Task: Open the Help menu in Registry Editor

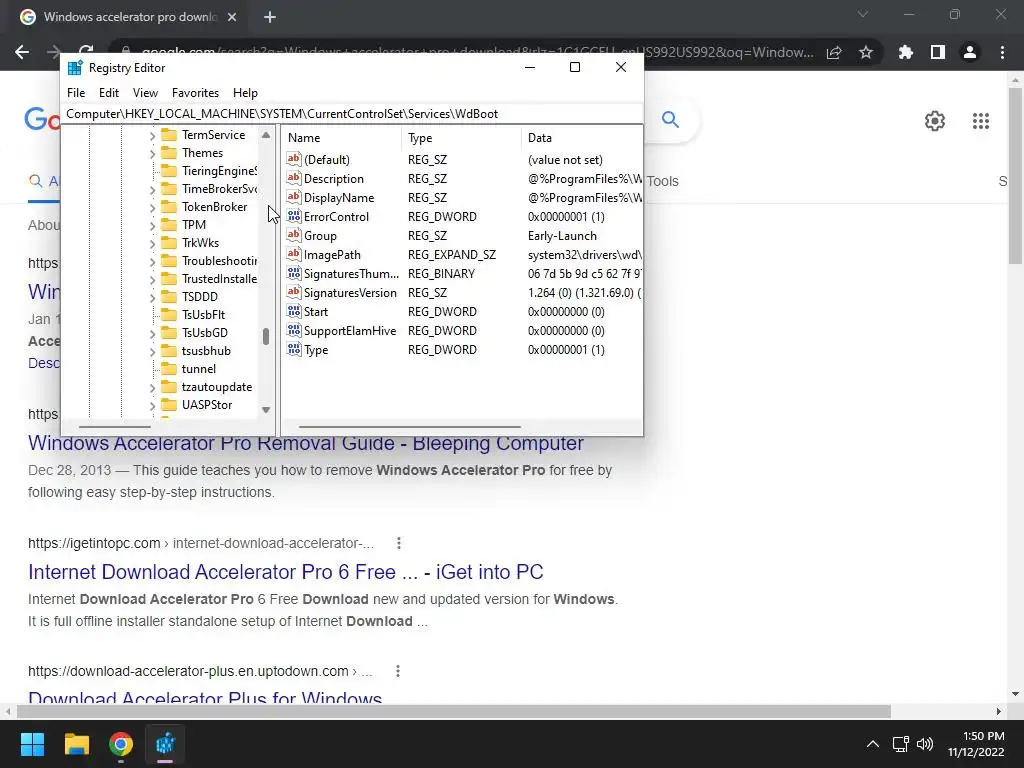Action: click(x=245, y=93)
